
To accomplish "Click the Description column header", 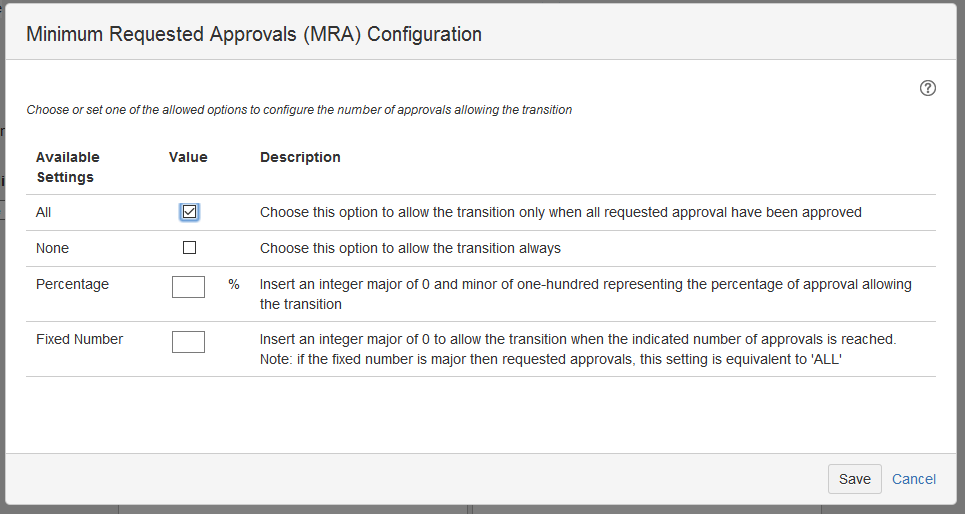I will pos(300,157).
